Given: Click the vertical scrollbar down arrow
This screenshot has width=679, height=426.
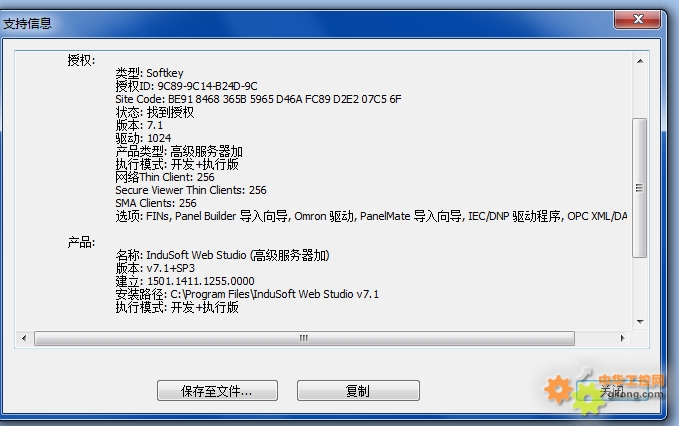Looking at the screenshot, I should [640, 322].
